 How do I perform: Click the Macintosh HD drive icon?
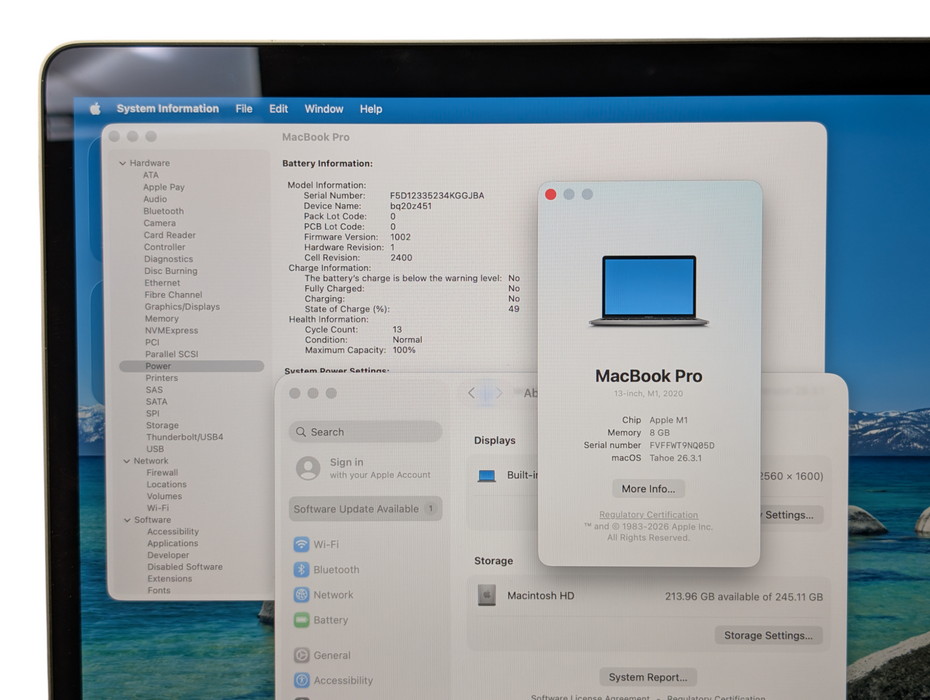tap(486, 595)
